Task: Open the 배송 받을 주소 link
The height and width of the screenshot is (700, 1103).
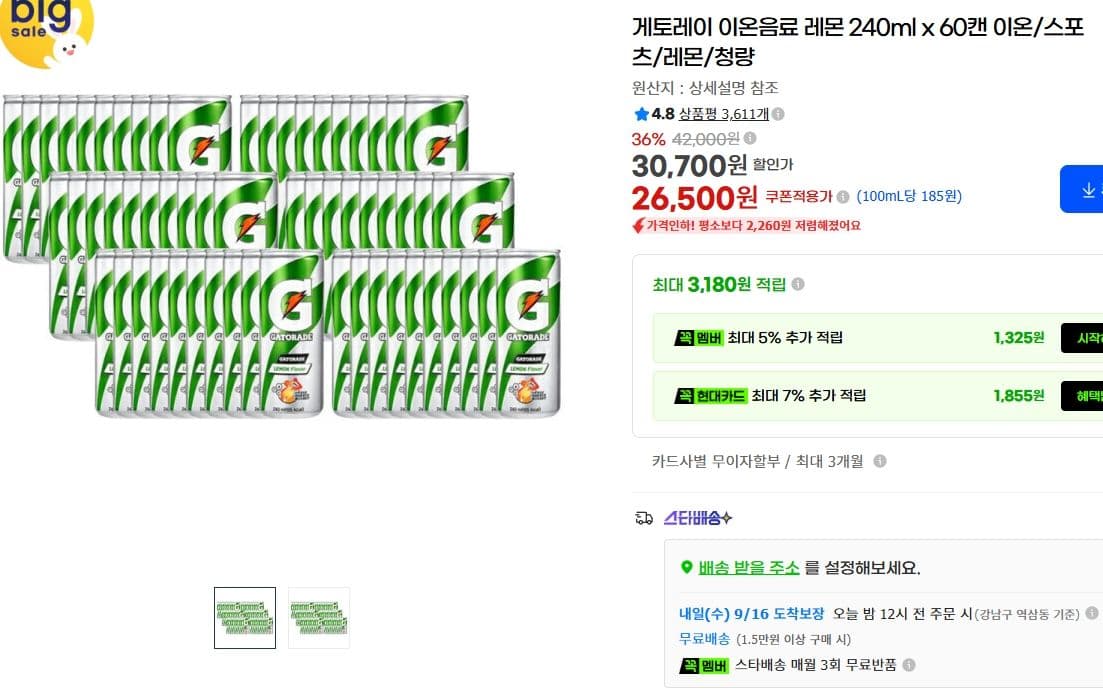Action: point(748,568)
